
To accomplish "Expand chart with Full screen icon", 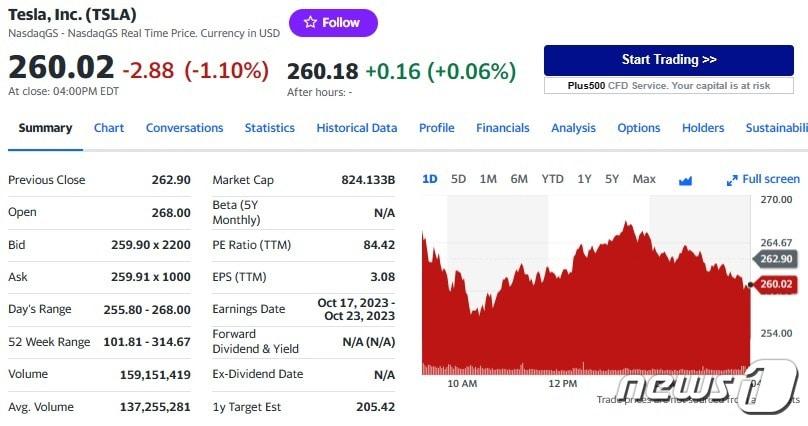I will pos(763,179).
